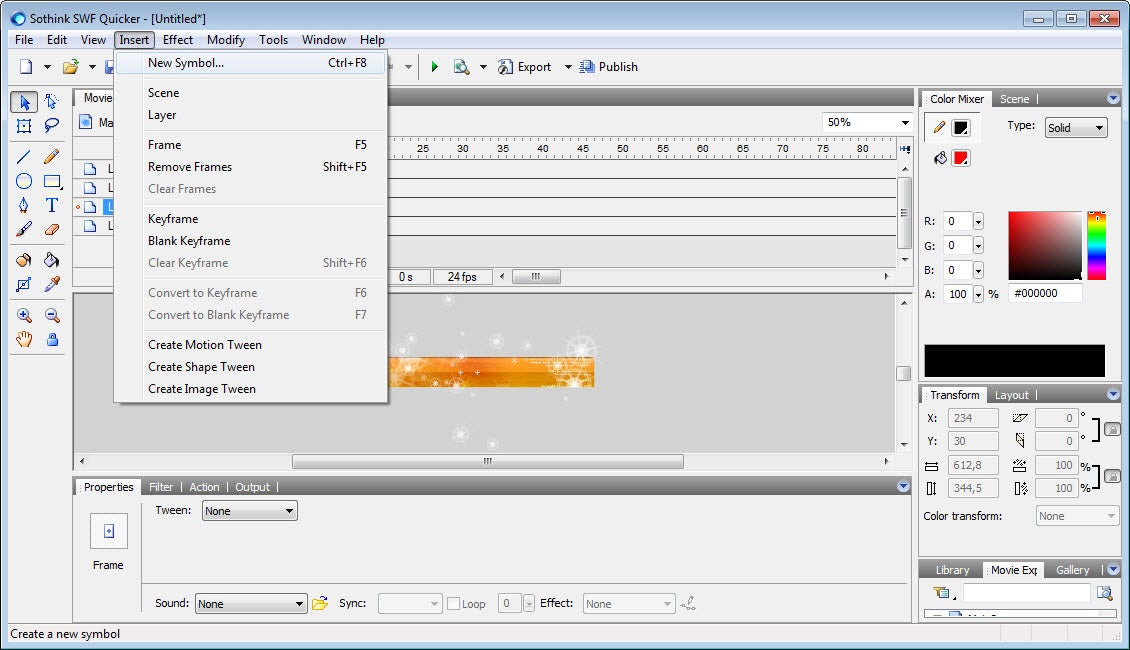Click the Publish button in toolbar
The height and width of the screenshot is (650, 1130).
[608, 67]
